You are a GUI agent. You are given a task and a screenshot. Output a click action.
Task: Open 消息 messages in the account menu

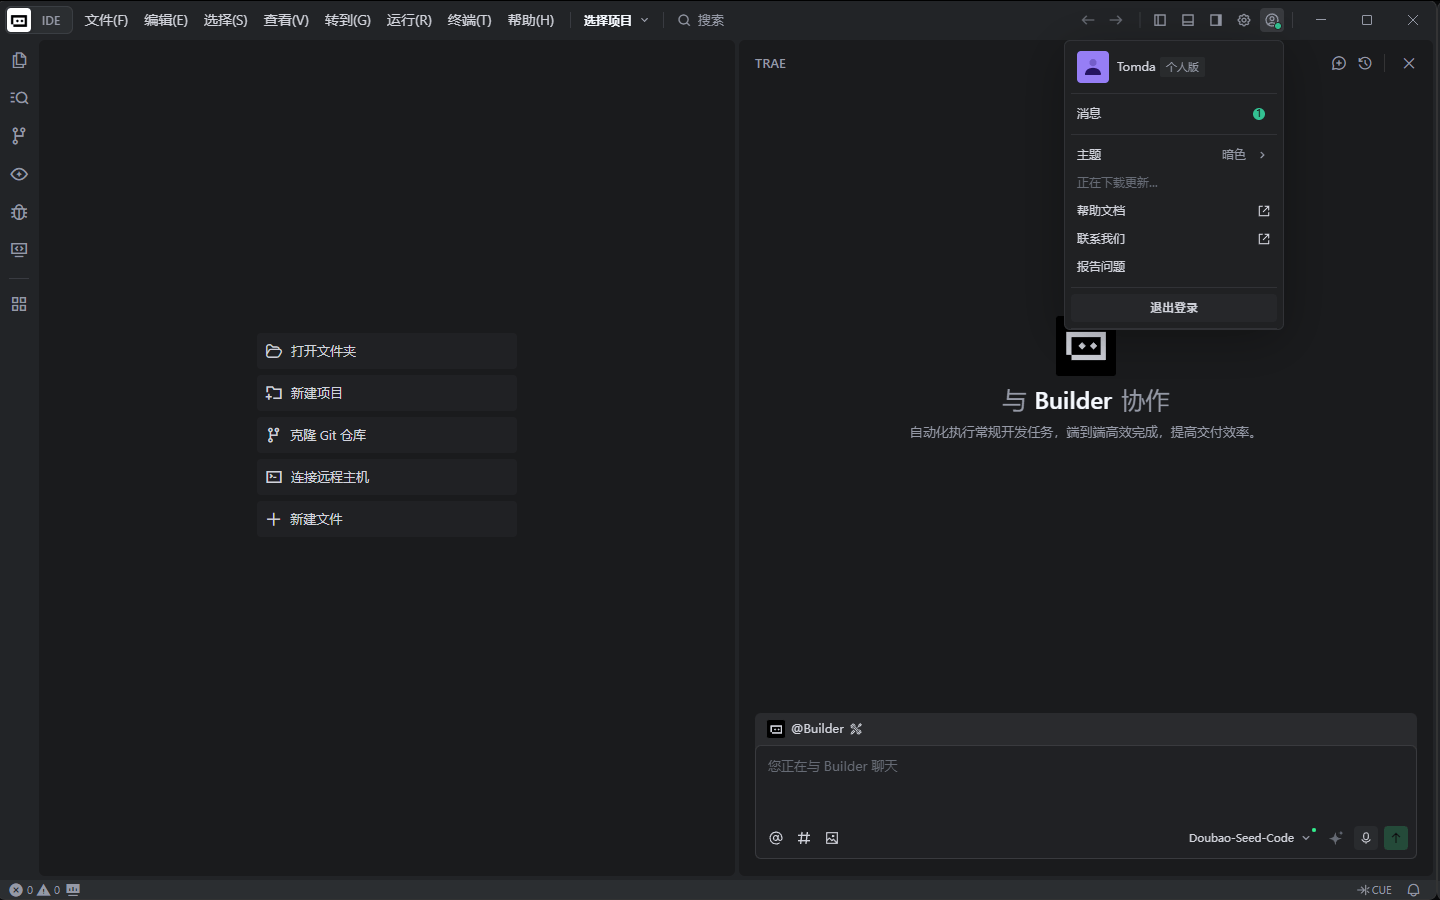point(1174,114)
